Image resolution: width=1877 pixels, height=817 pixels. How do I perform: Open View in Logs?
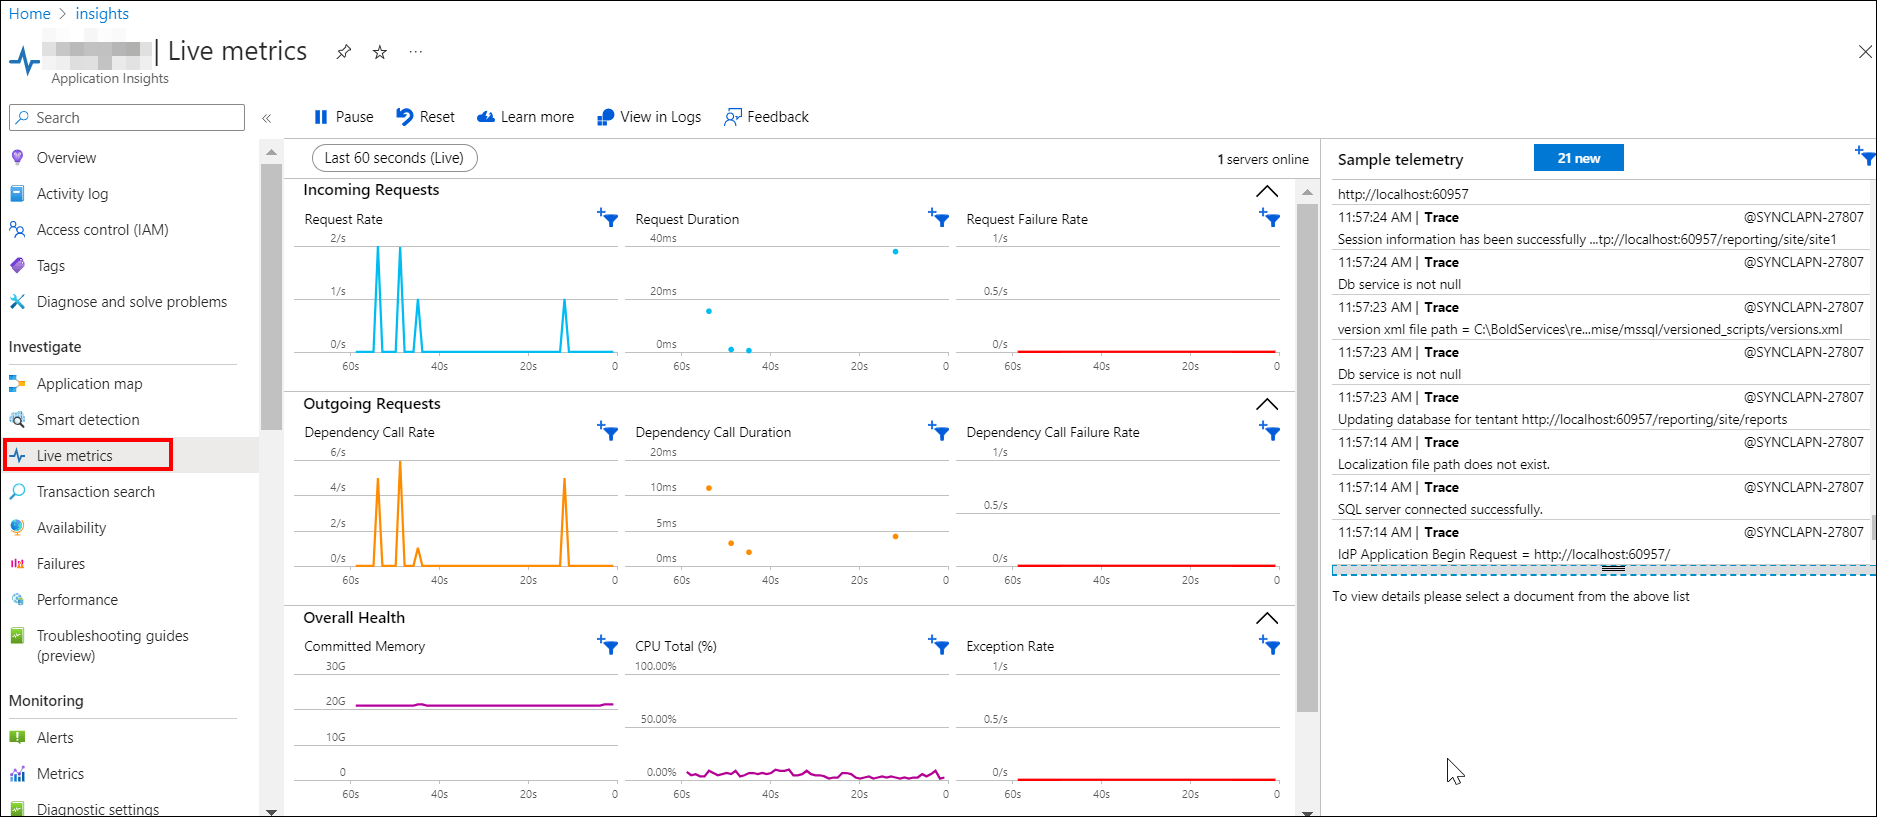click(649, 117)
